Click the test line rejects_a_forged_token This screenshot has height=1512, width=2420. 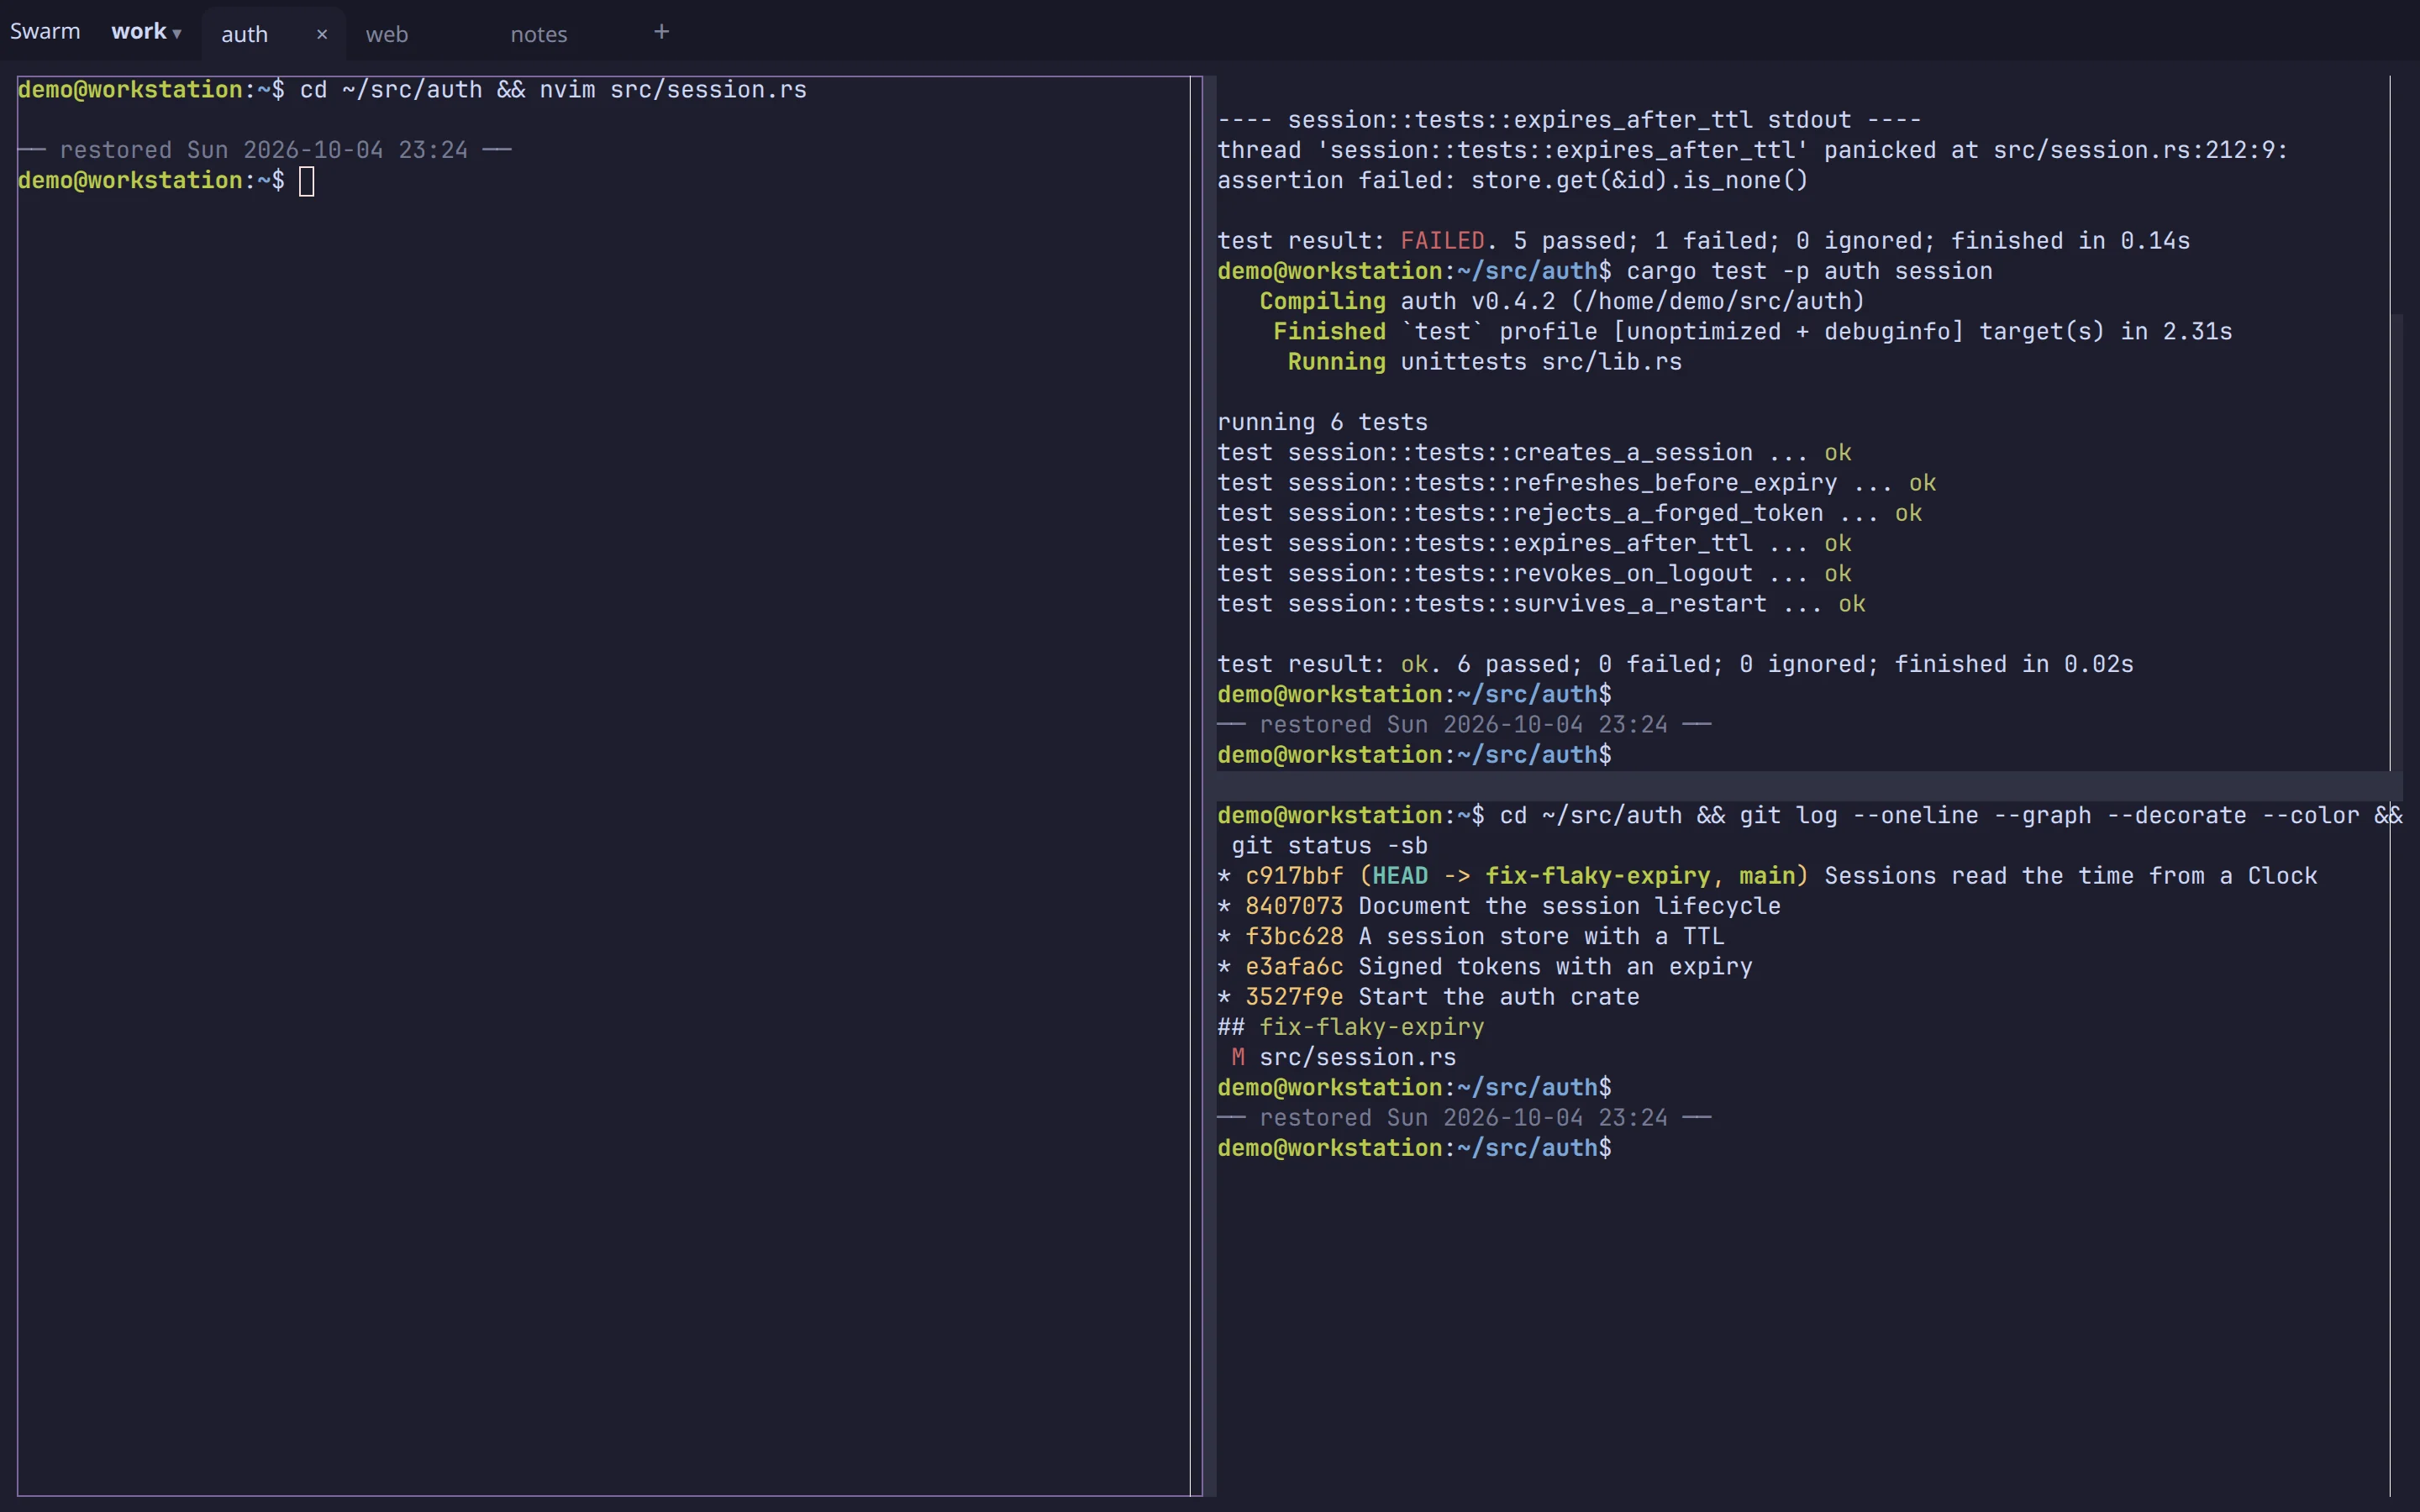1569,513
